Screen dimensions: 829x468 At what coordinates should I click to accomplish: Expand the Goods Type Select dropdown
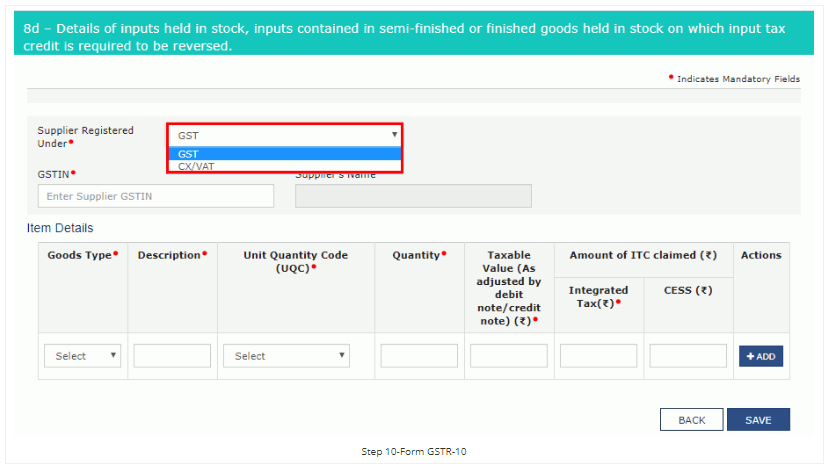(82, 356)
